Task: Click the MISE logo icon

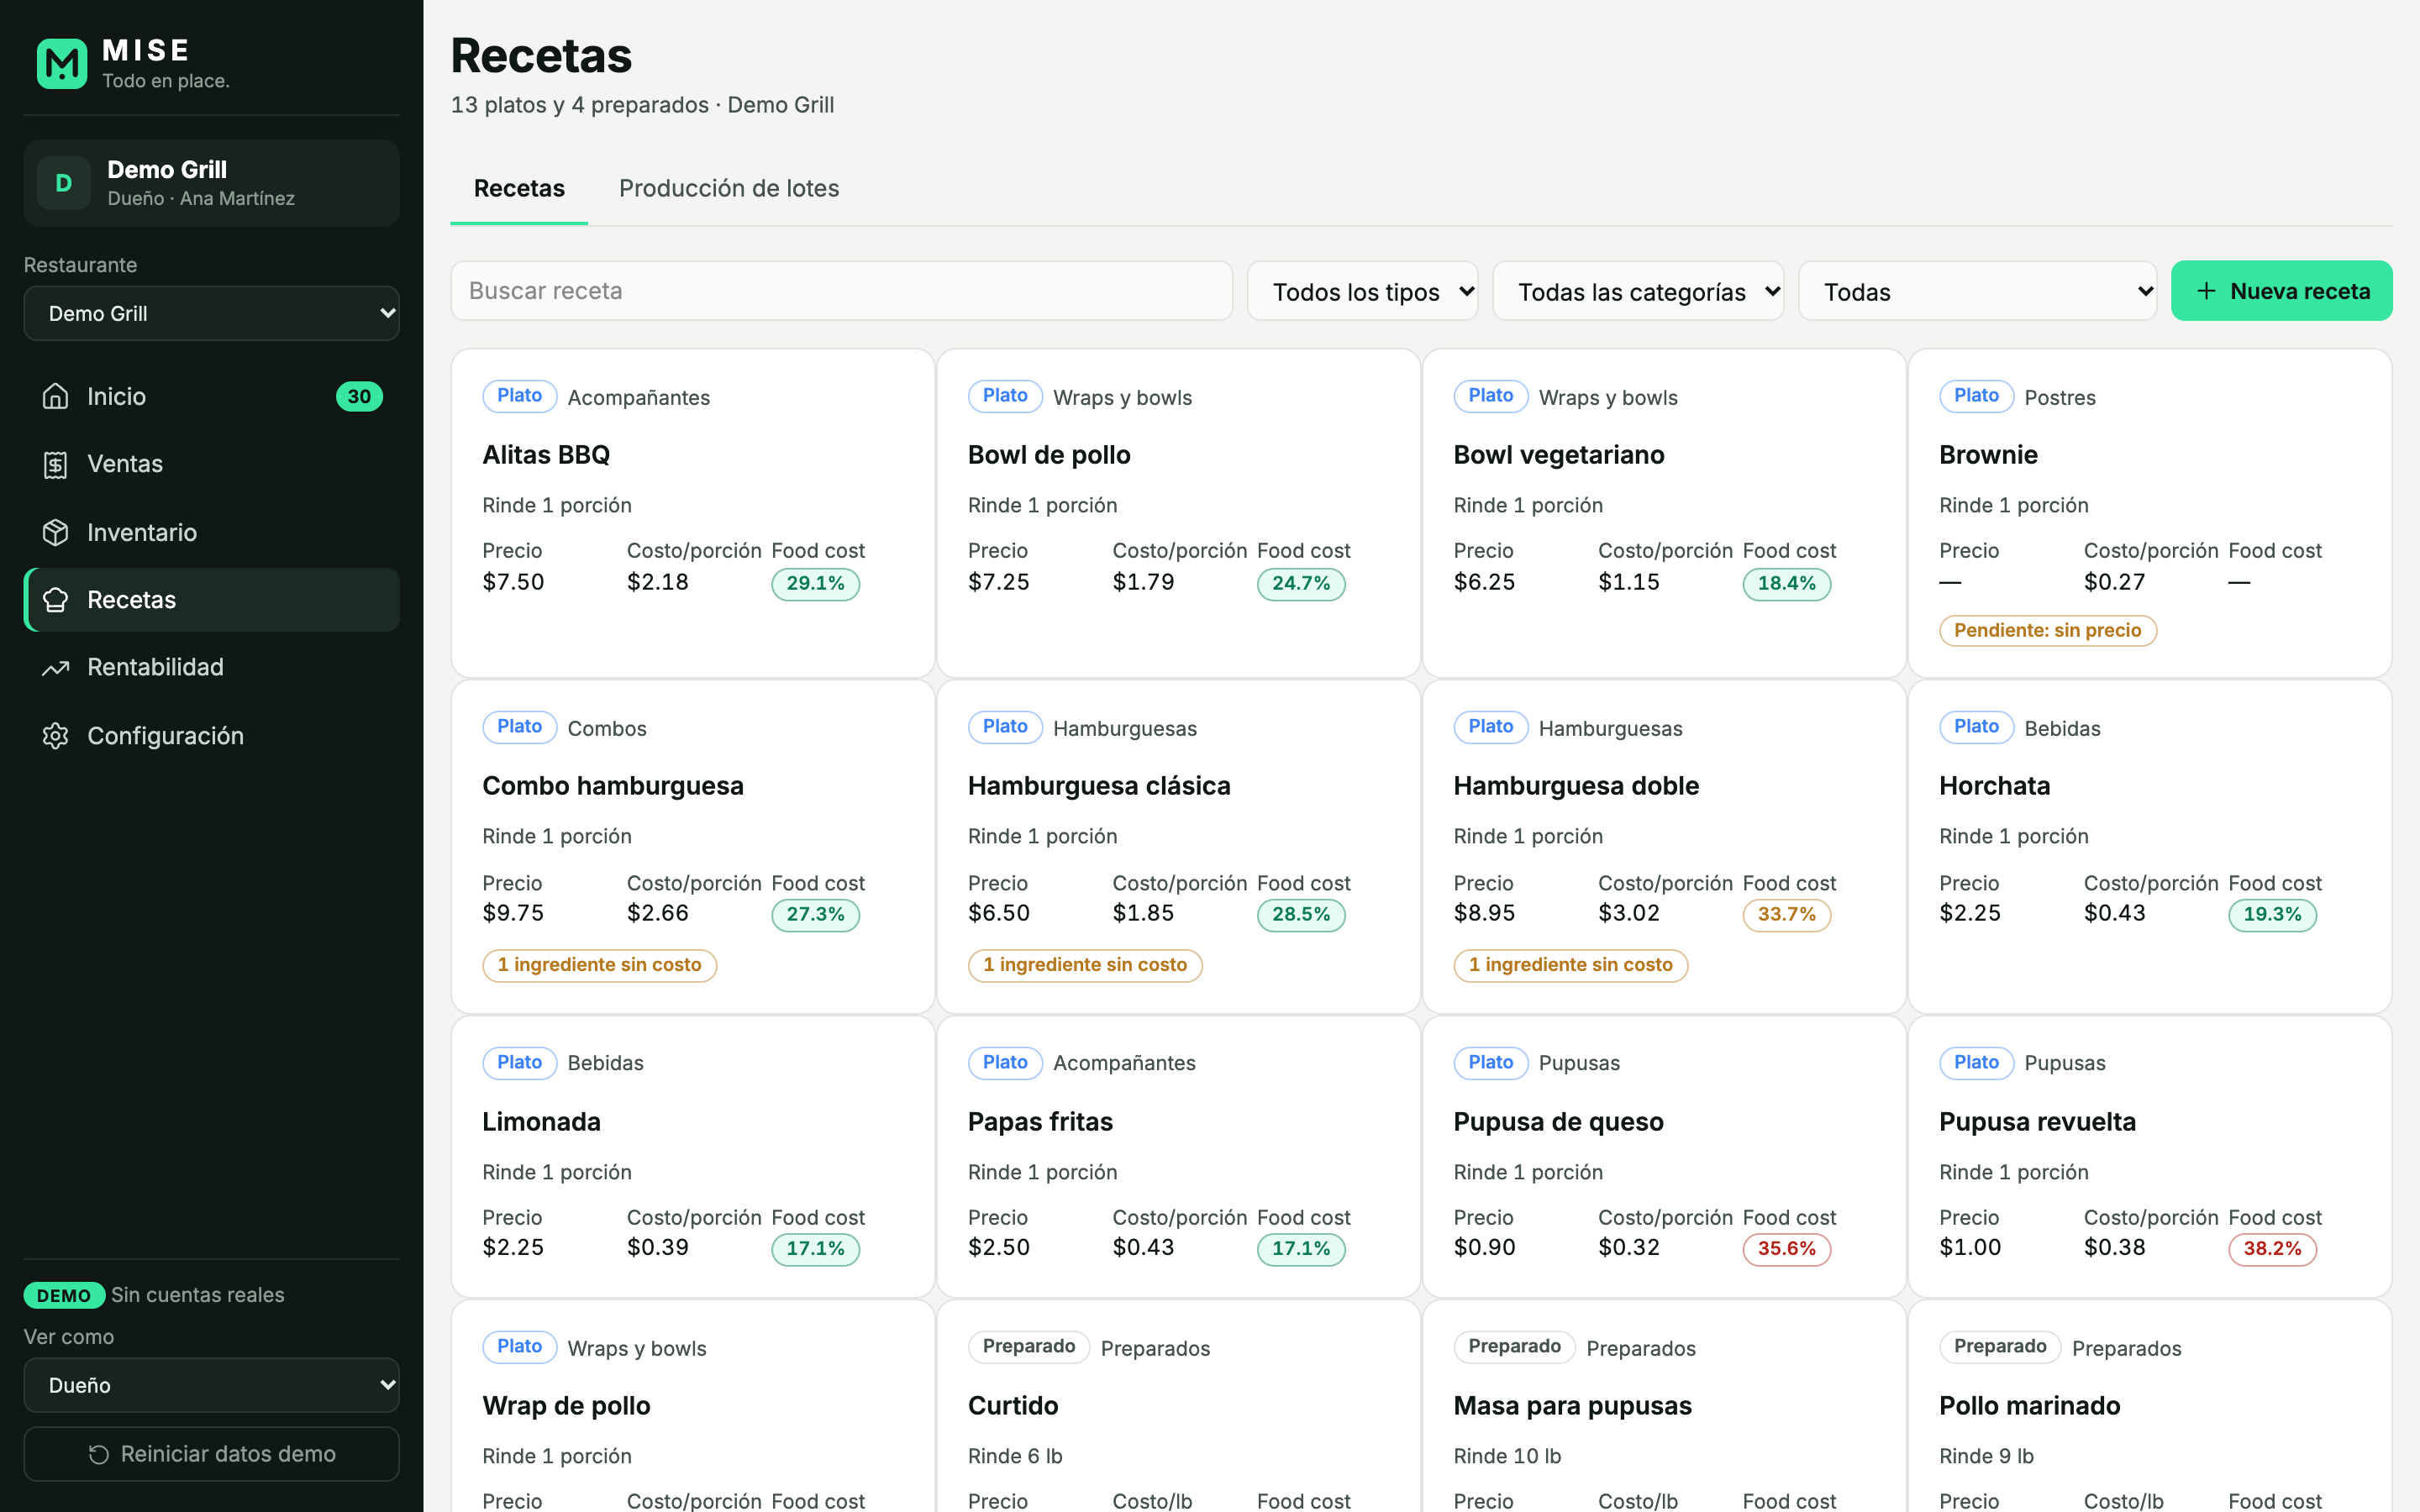Action: pos(62,64)
